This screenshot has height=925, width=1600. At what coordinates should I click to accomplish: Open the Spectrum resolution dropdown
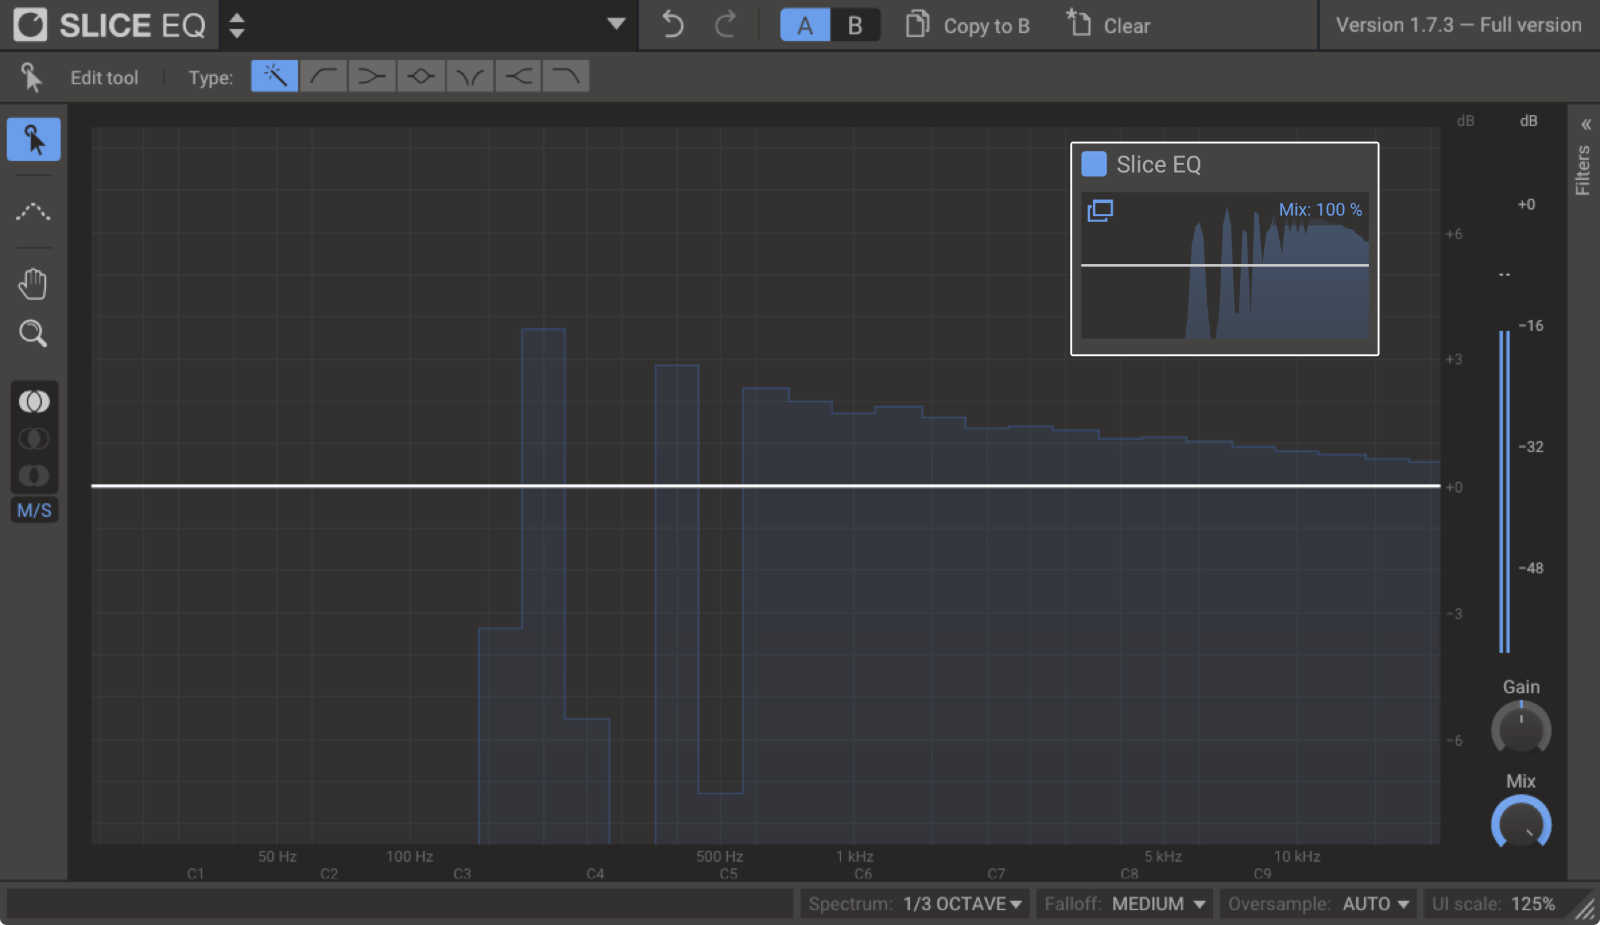tap(960, 903)
